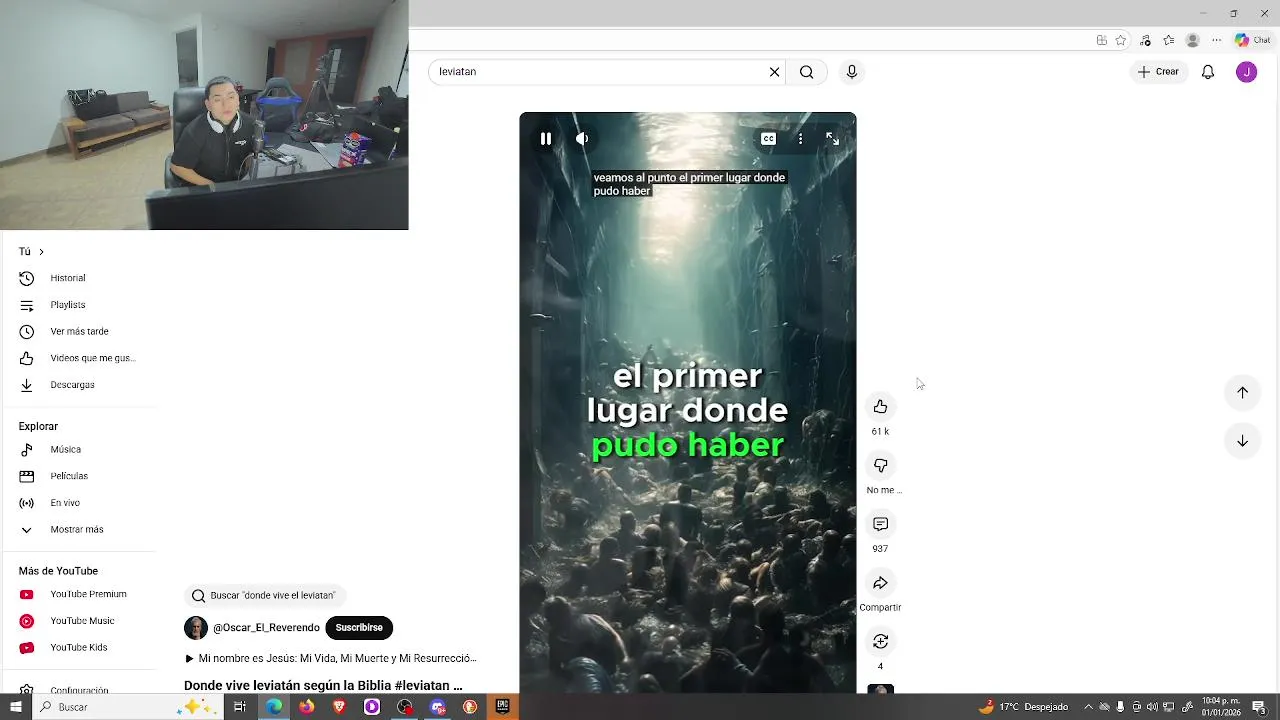1280x720 pixels.
Task: Open Firefox from the taskbar
Action: point(306,707)
